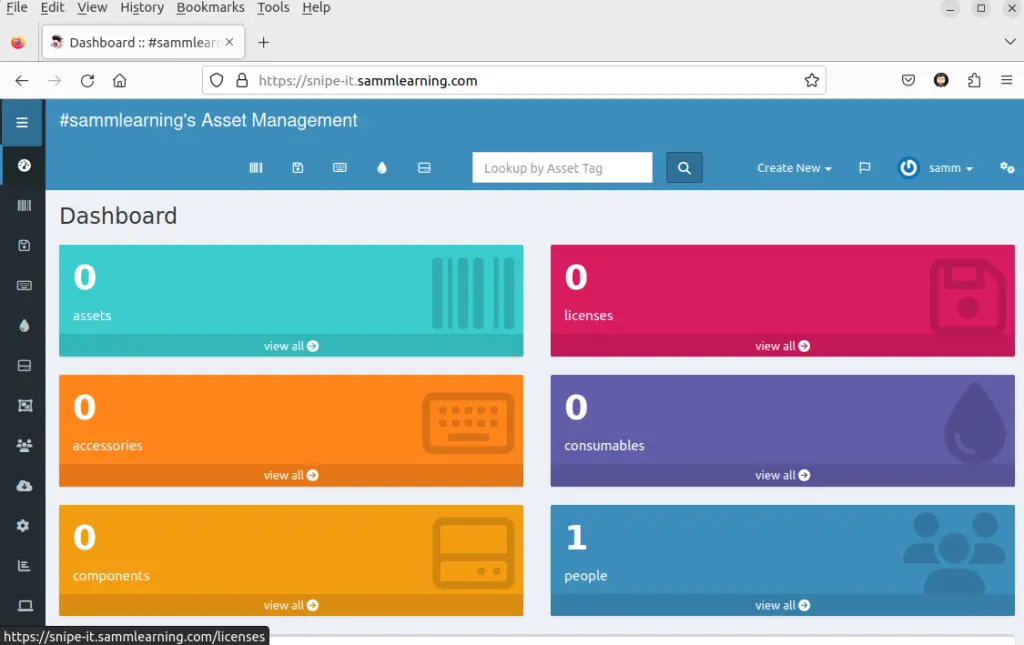Bookmark this page with star icon
The width and height of the screenshot is (1024, 645).
pyautogui.click(x=812, y=80)
